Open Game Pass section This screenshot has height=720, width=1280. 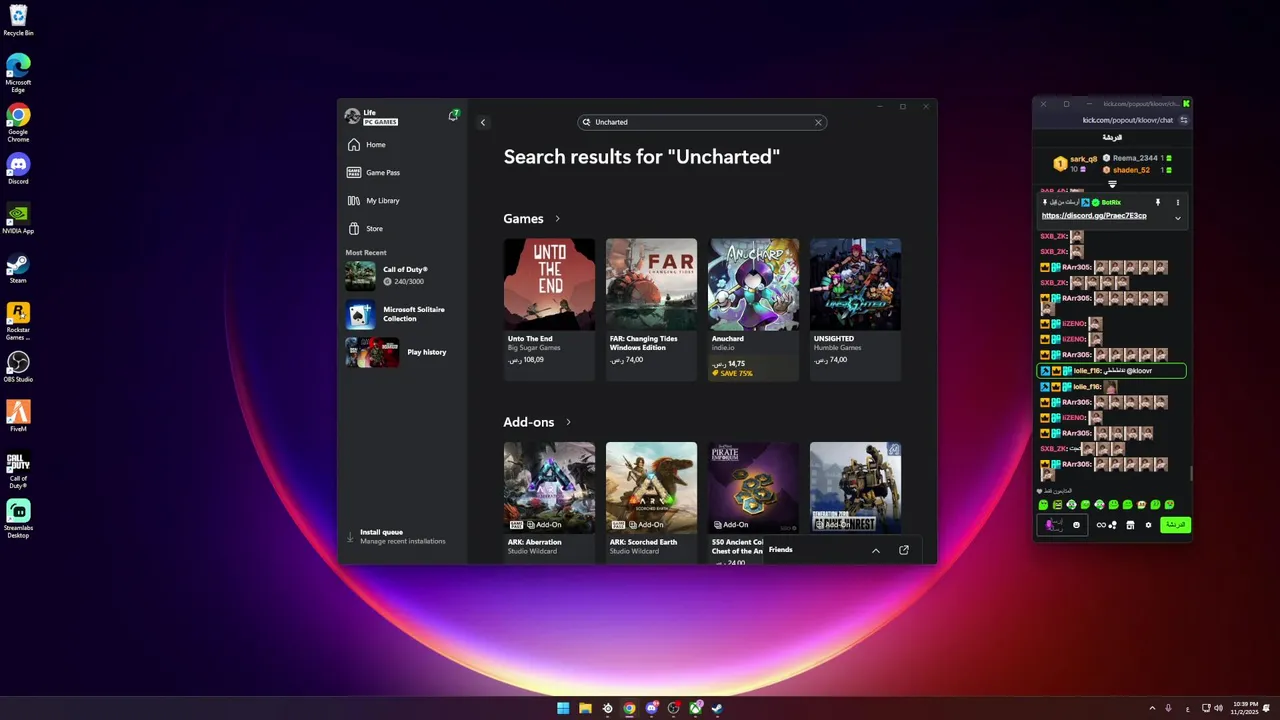(x=373, y=173)
